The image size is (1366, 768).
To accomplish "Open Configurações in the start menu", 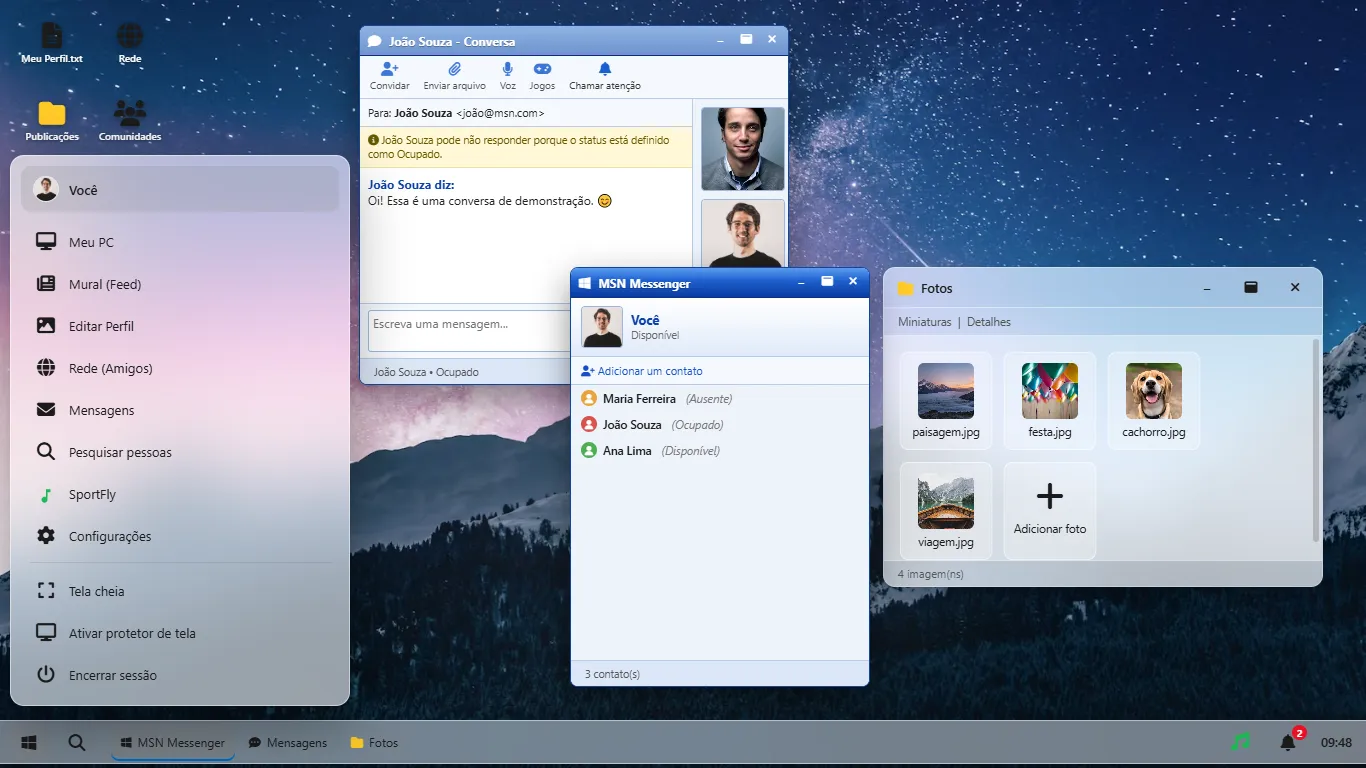I will pyautogui.click(x=180, y=536).
